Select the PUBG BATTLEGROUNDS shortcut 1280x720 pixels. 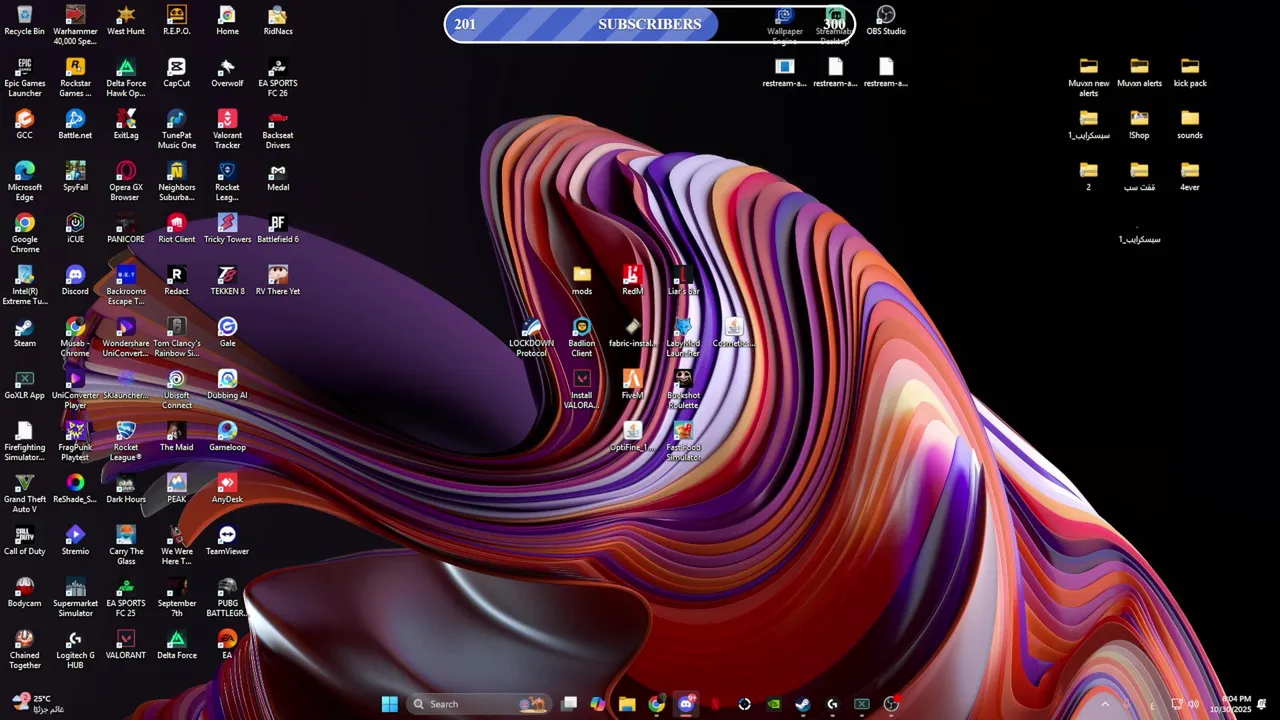pos(227,597)
